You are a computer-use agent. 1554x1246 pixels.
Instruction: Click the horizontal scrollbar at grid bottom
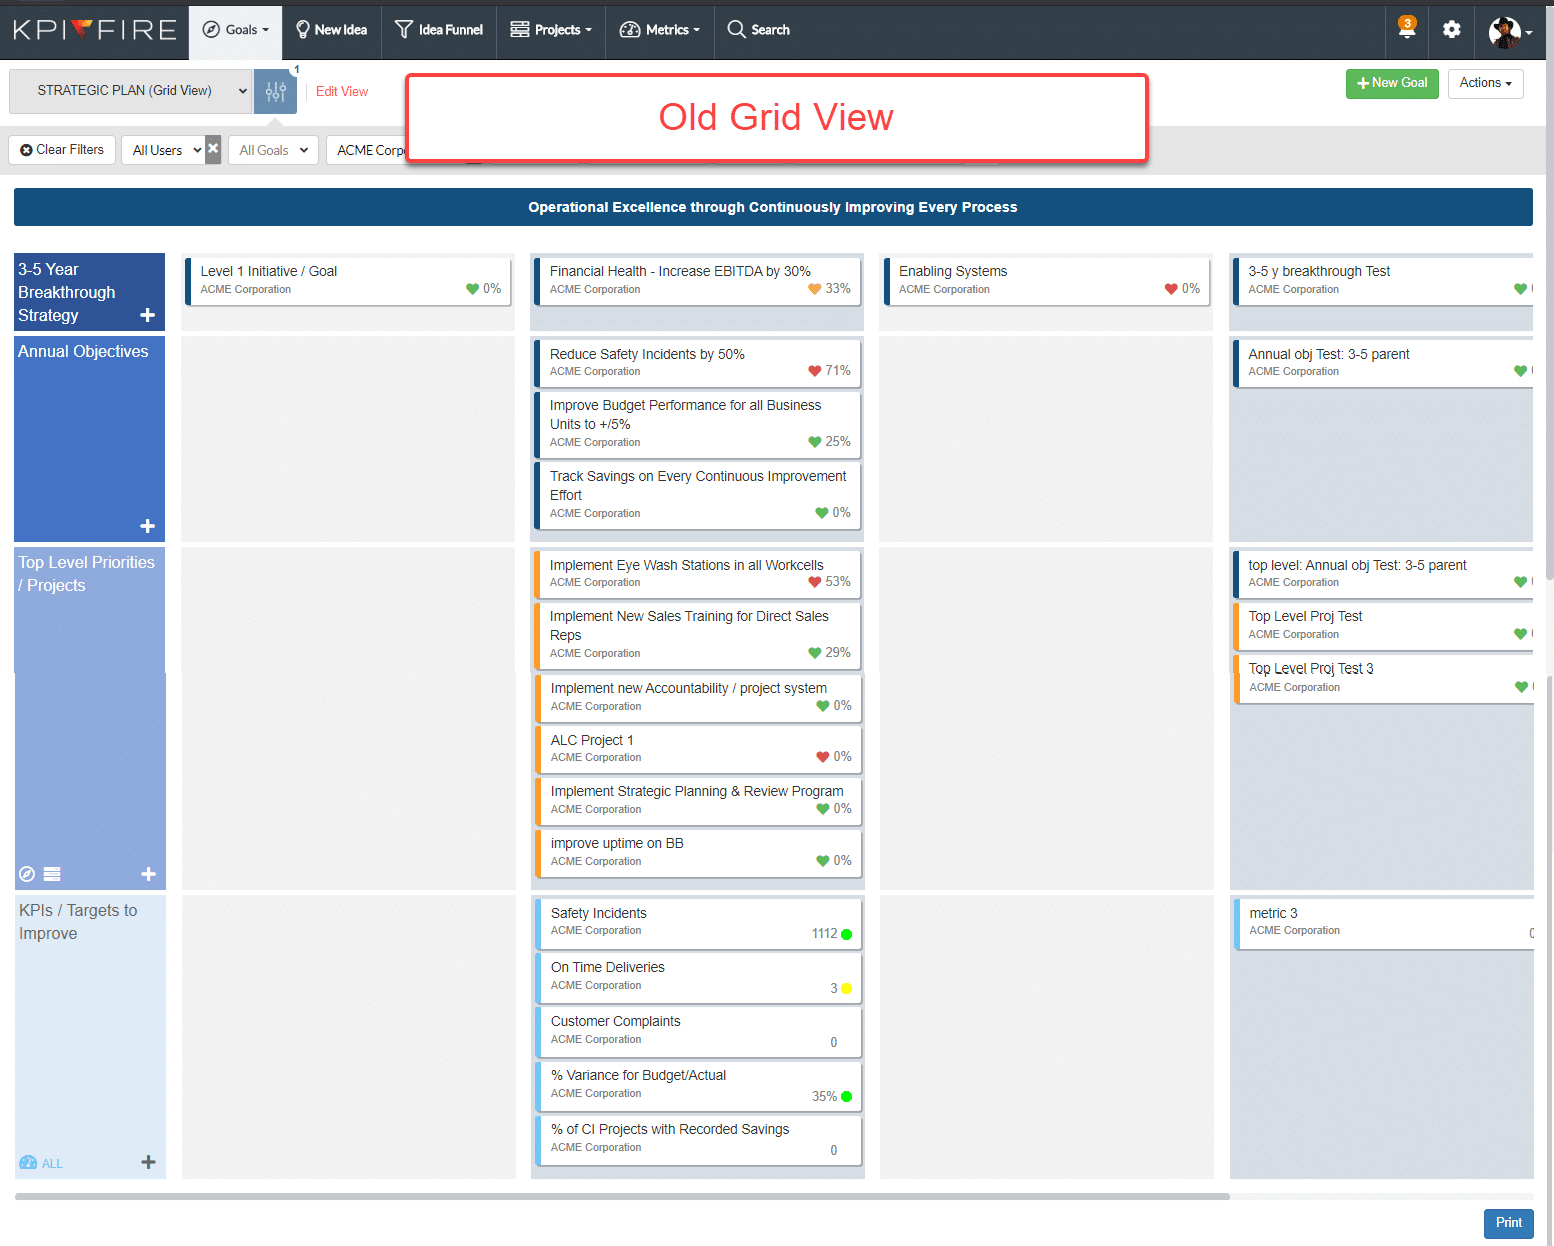pyautogui.click(x=622, y=1196)
